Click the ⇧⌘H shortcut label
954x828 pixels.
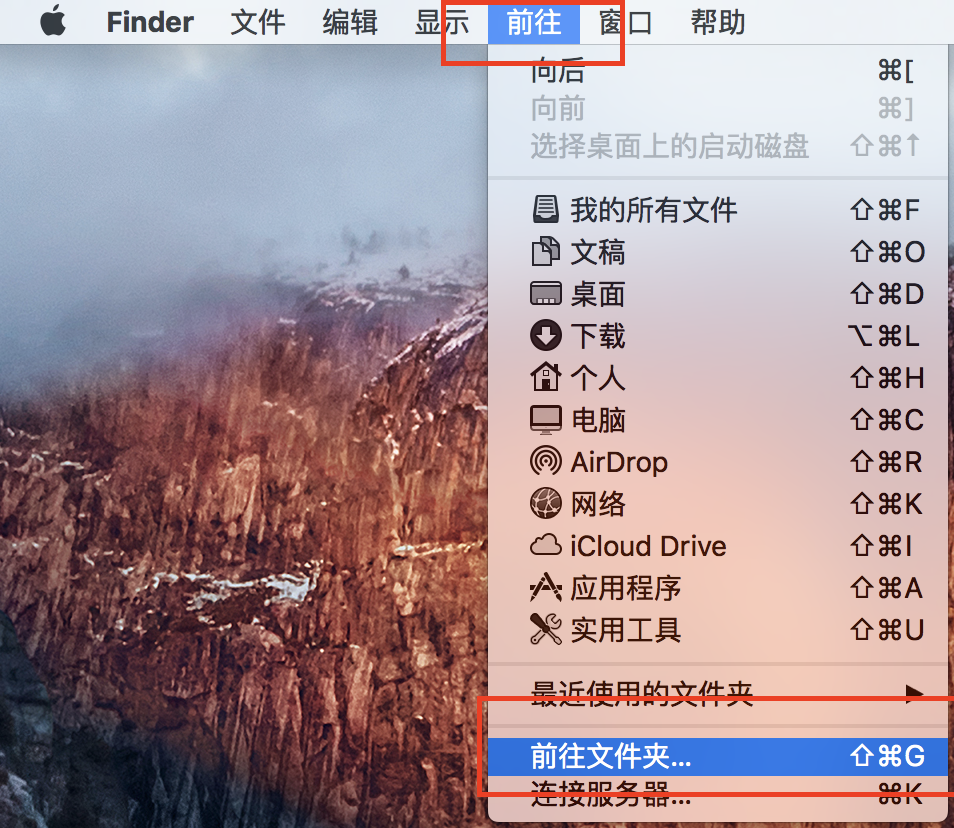pos(887,378)
